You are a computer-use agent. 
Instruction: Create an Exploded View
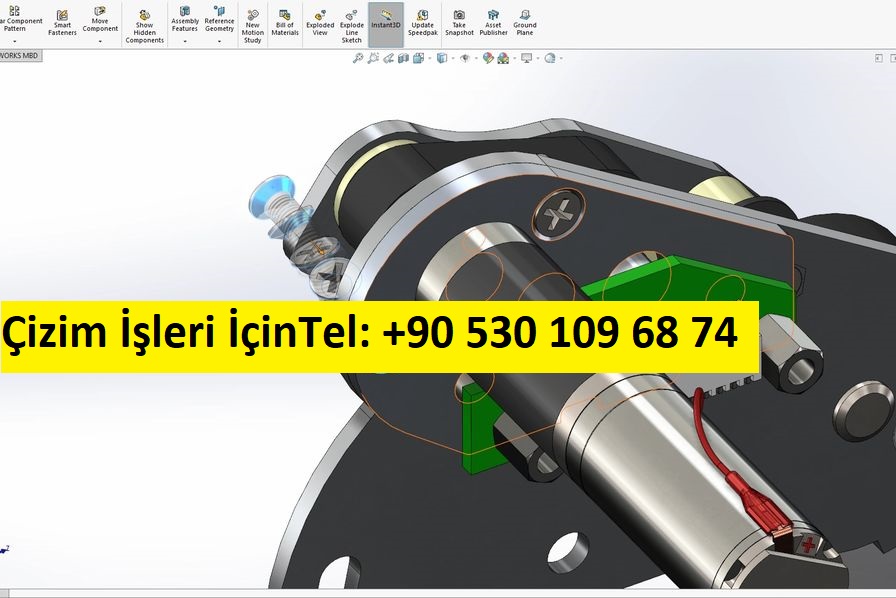pos(320,23)
